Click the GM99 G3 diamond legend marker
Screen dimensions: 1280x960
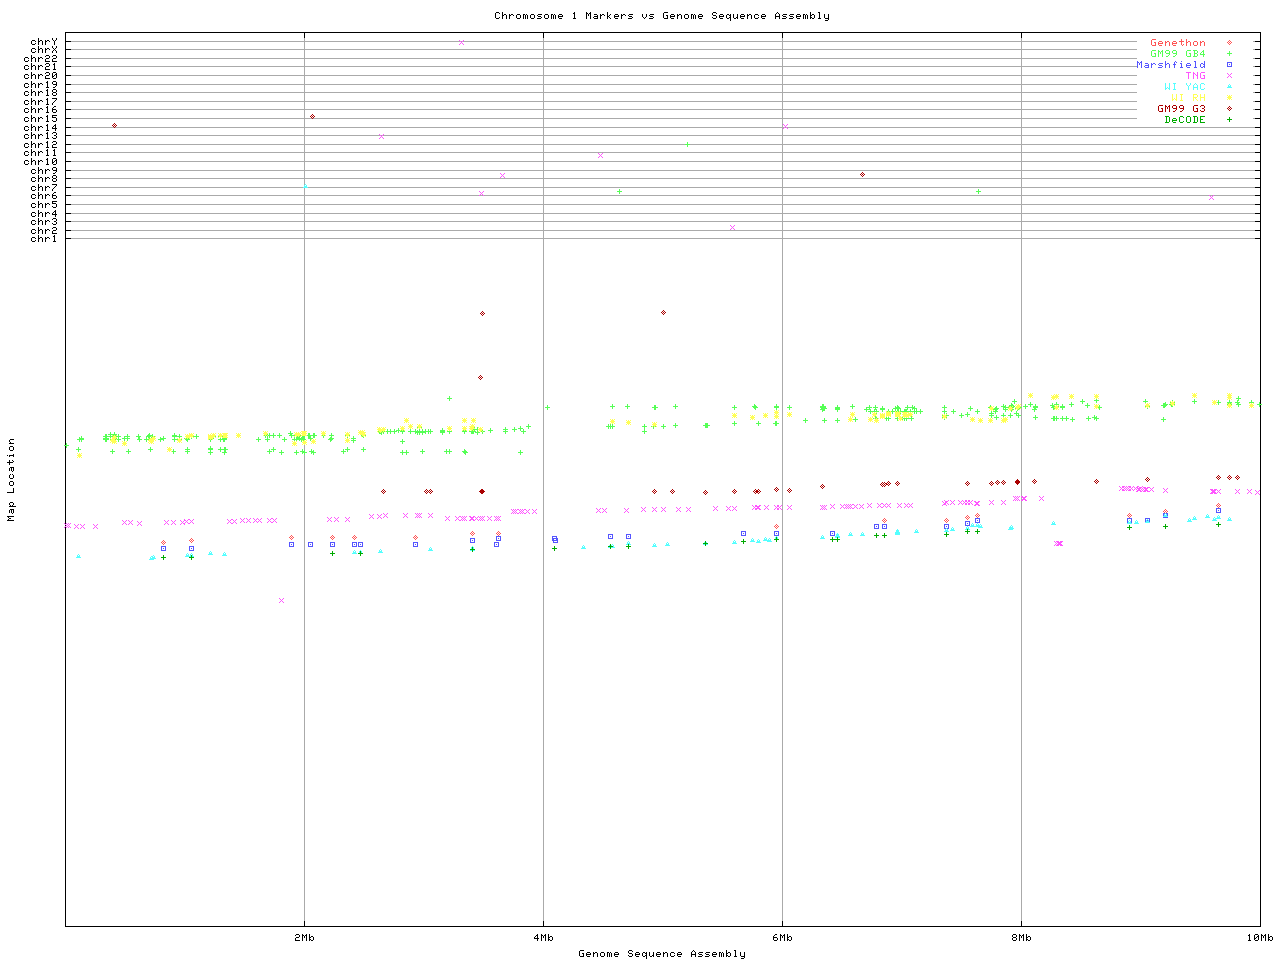[1229, 109]
